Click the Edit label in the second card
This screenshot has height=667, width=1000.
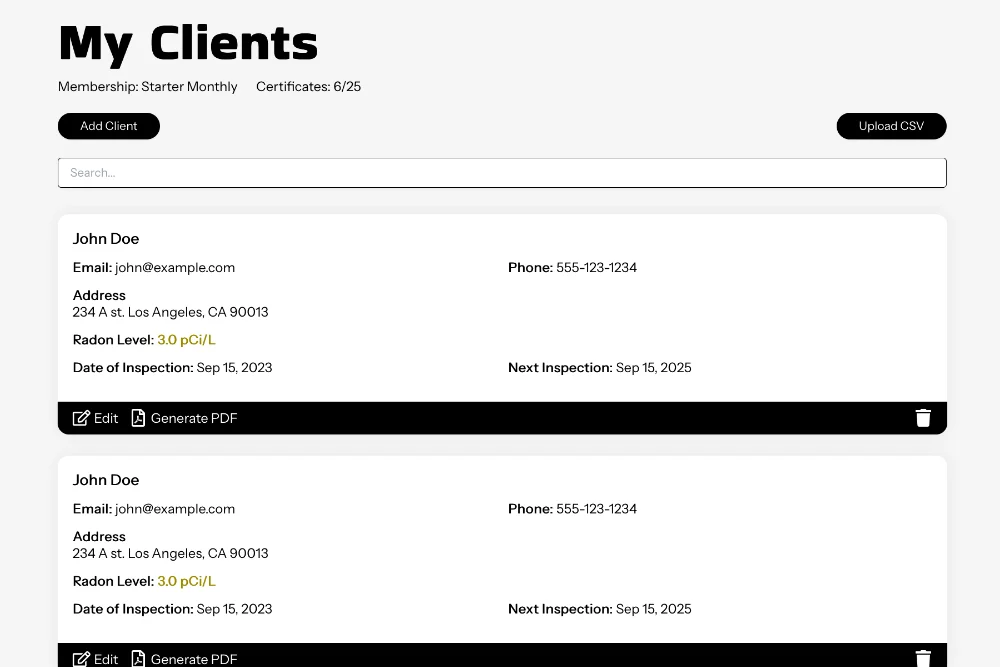tap(106, 659)
